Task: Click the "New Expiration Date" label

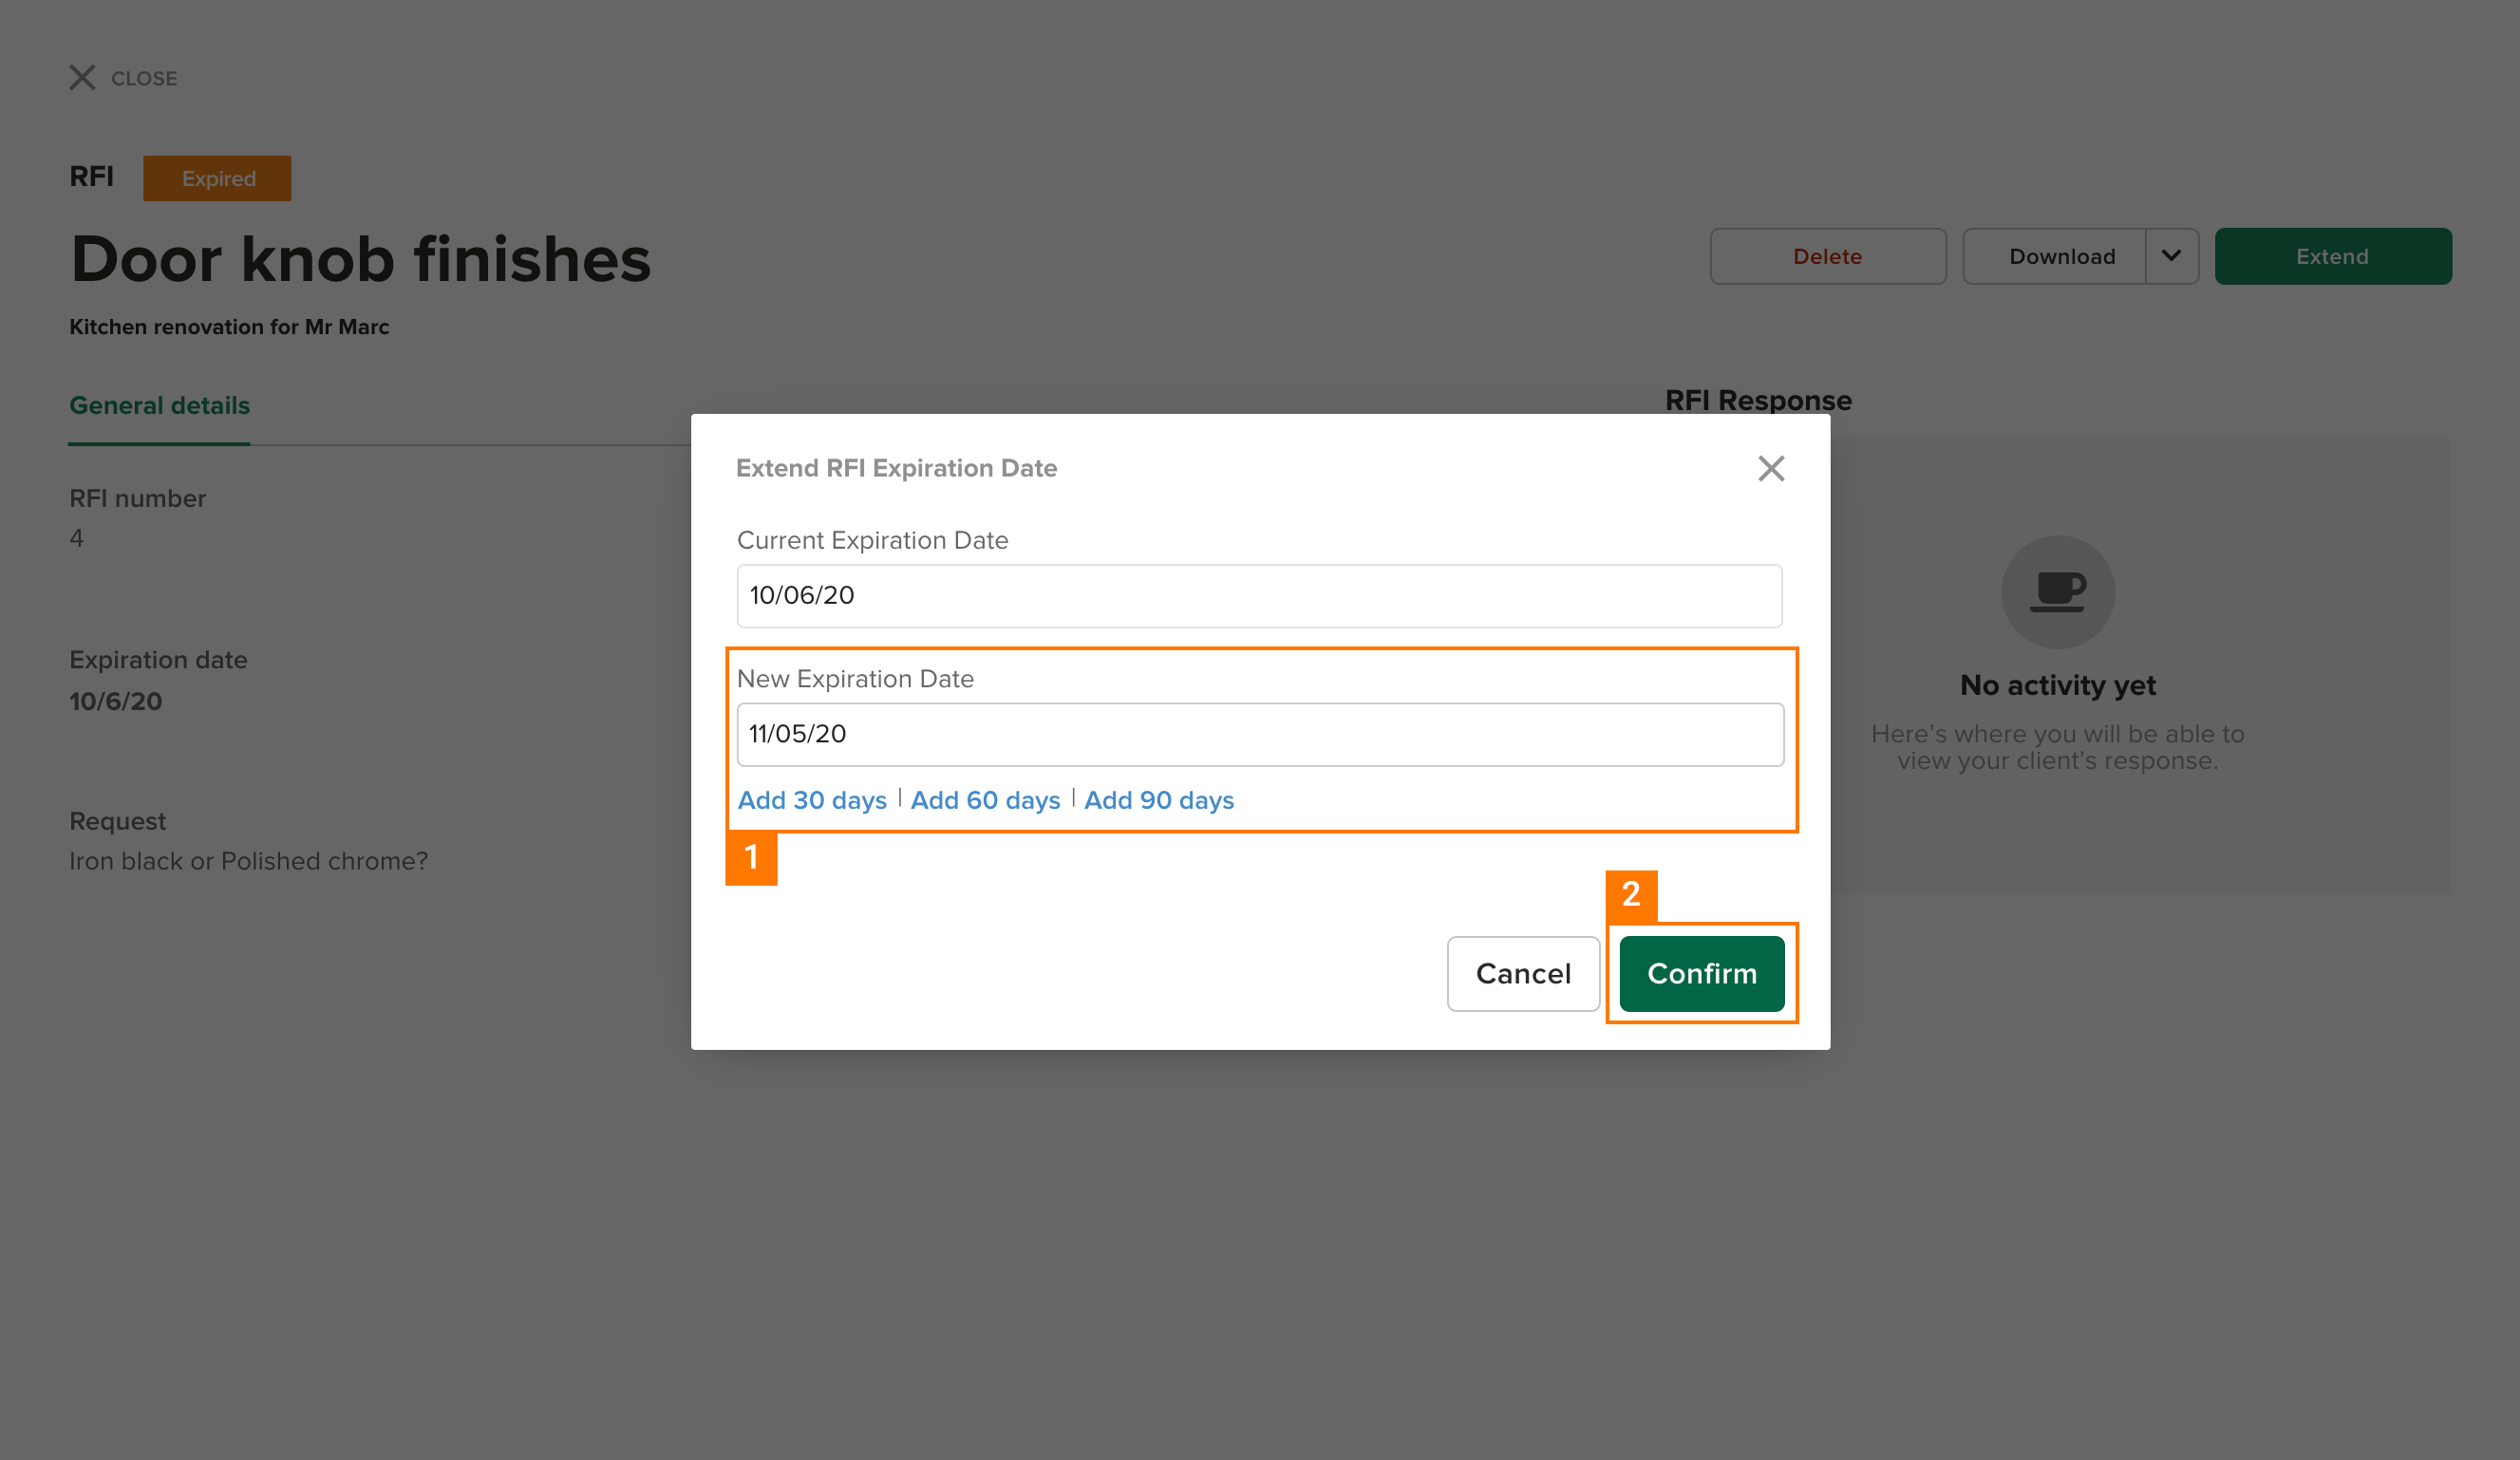Action: click(855, 678)
